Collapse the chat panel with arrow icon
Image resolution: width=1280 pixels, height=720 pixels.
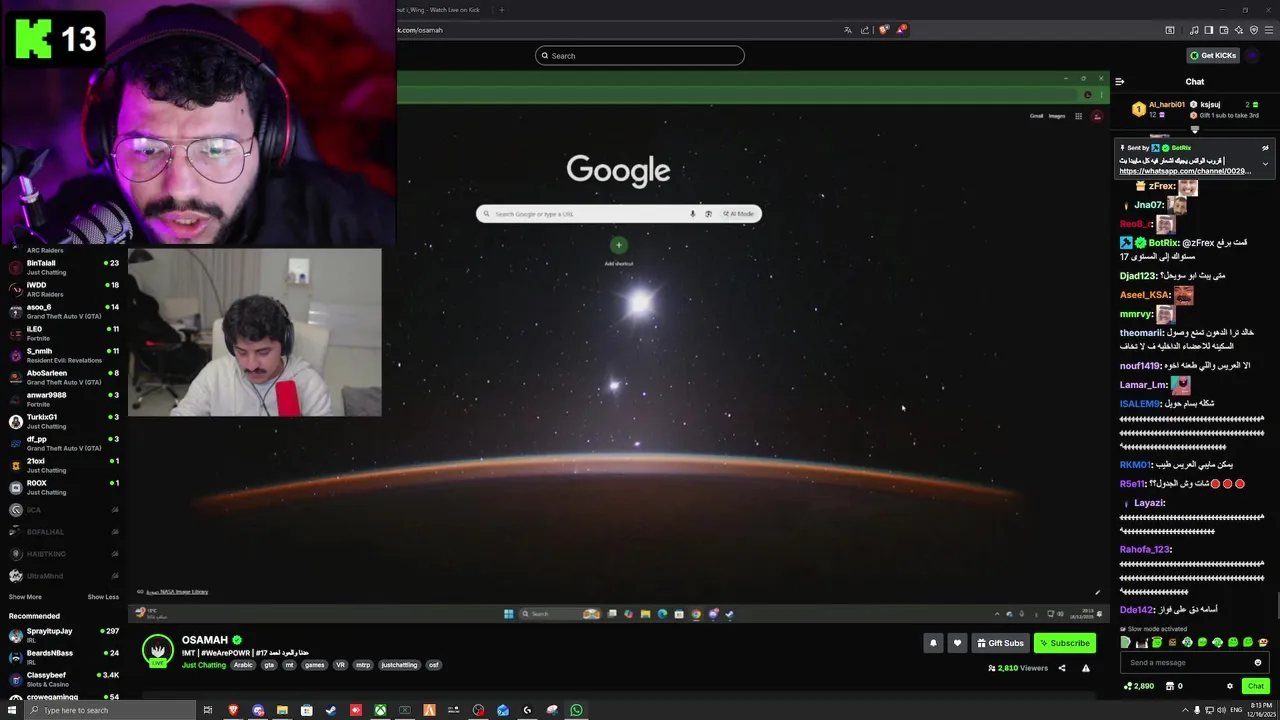[x=1120, y=81]
